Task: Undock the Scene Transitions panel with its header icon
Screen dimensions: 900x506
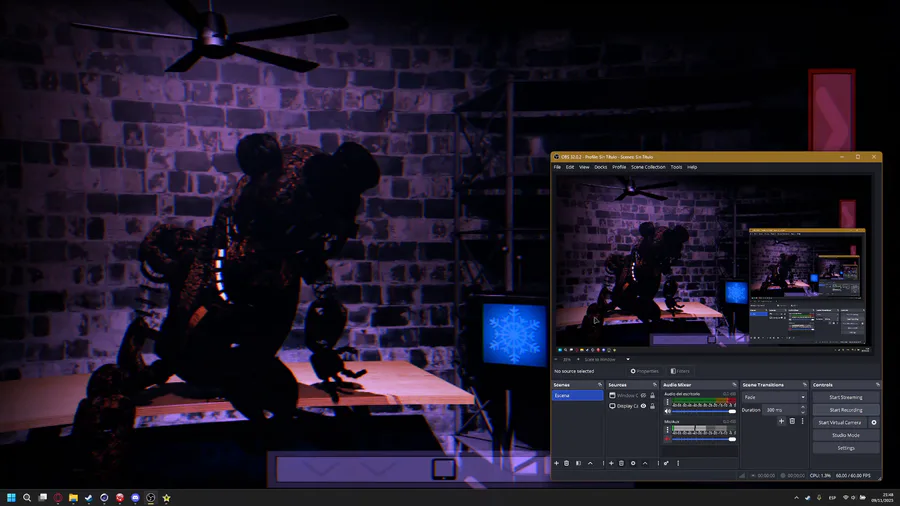Action: click(805, 385)
